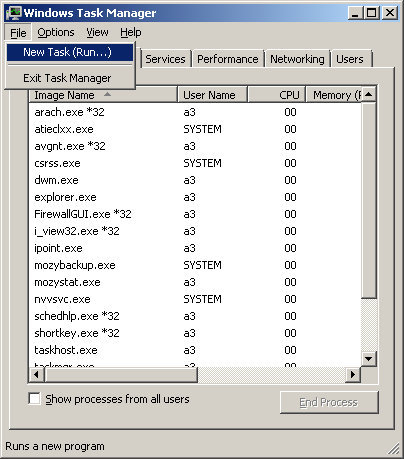Select the taskhost.exe process
The image size is (404, 459).
[x=195, y=350]
